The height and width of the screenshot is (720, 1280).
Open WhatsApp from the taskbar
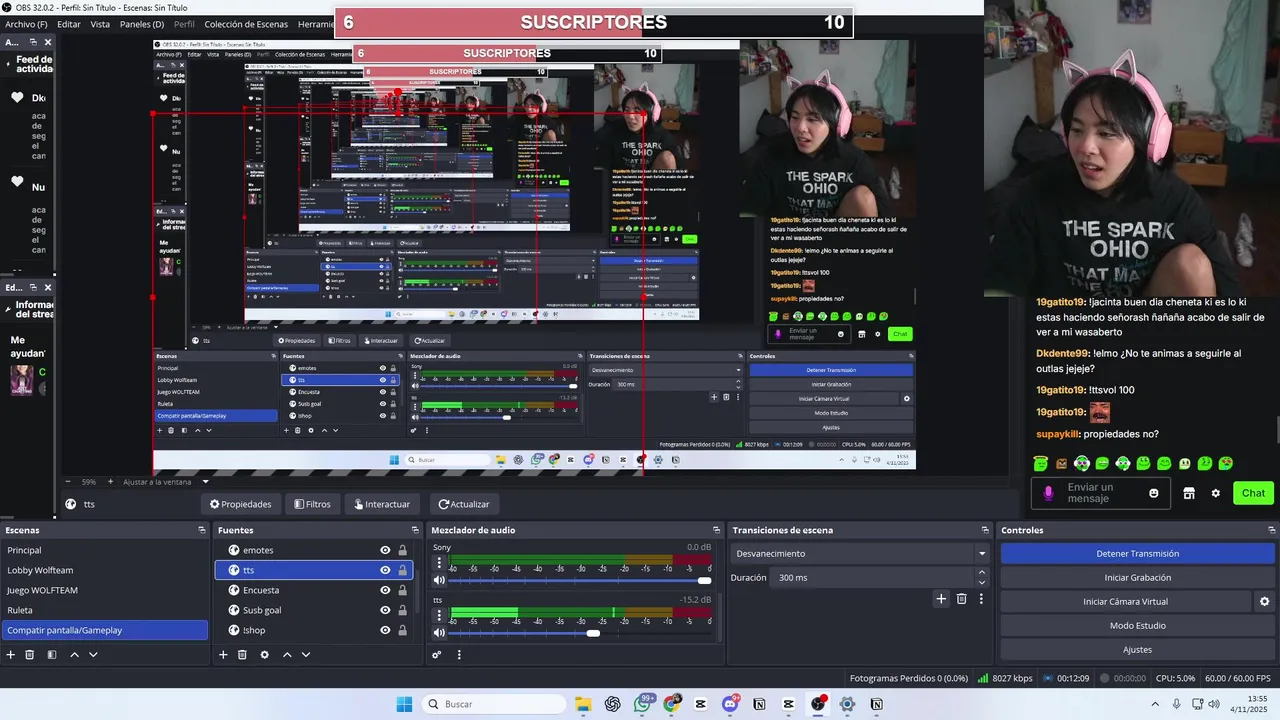point(642,704)
